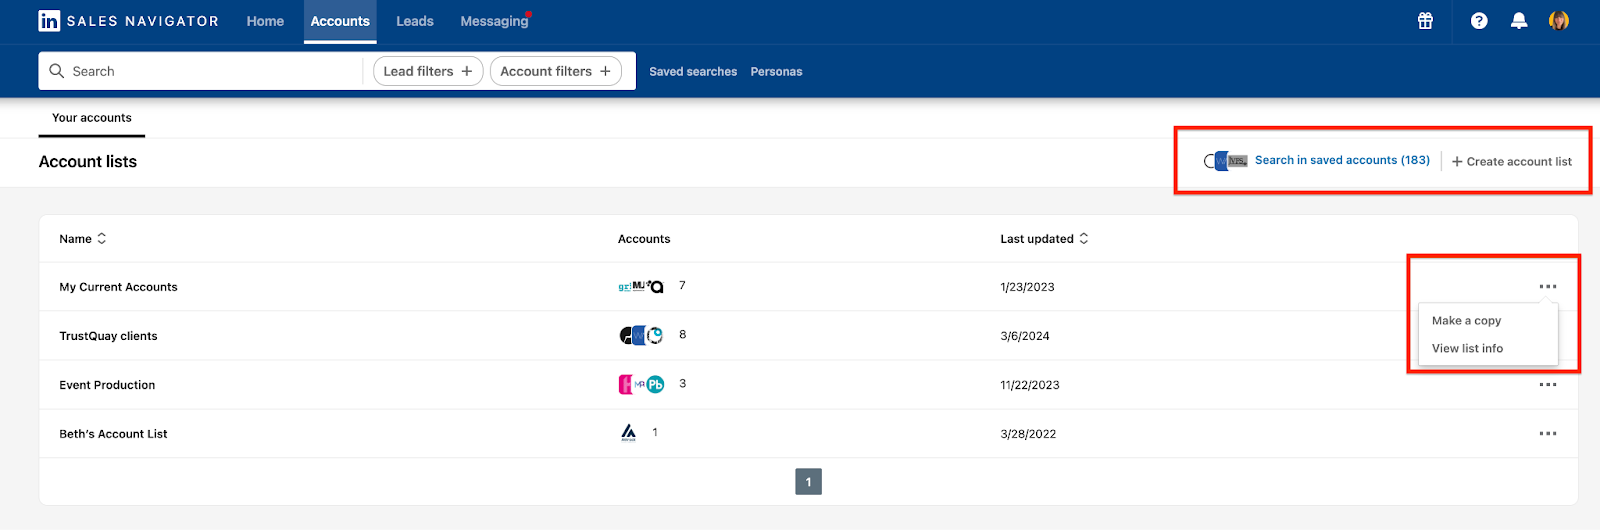Image resolution: width=1600 pixels, height=530 pixels.
Task: Click Search in saved accounts (183)
Action: click(x=1342, y=160)
